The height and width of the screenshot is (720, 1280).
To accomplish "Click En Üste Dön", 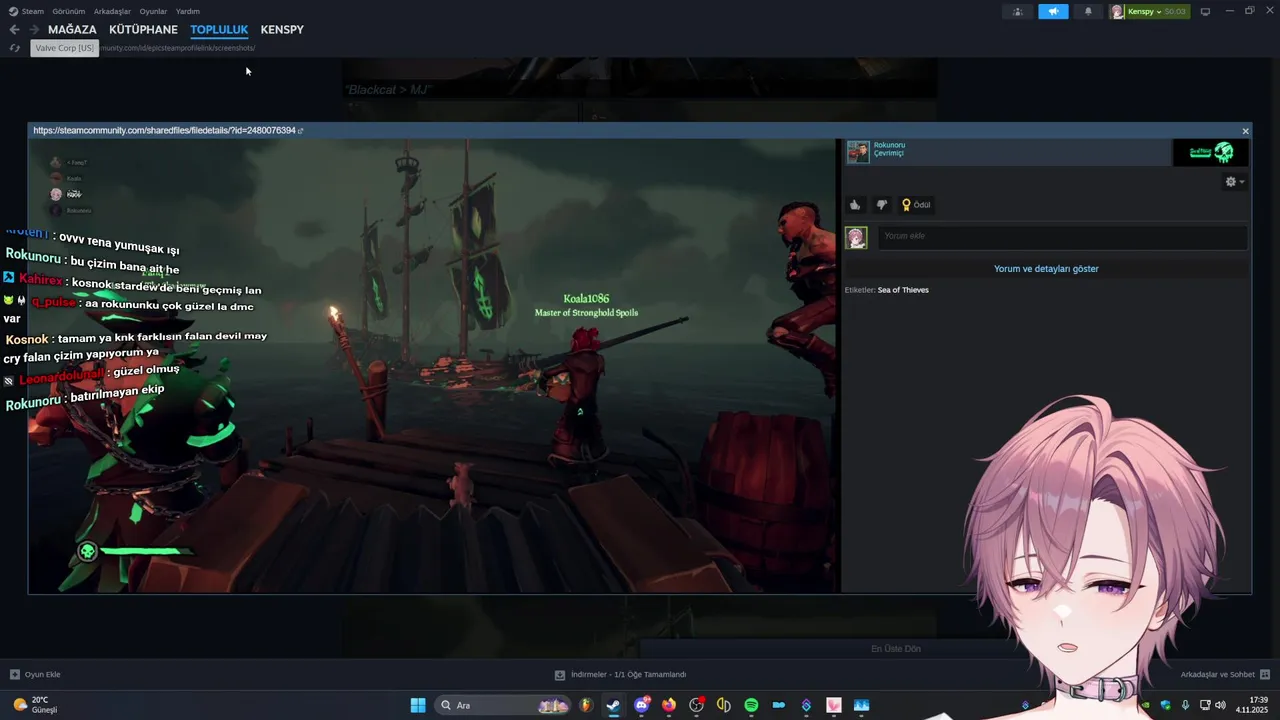I will click(896, 649).
